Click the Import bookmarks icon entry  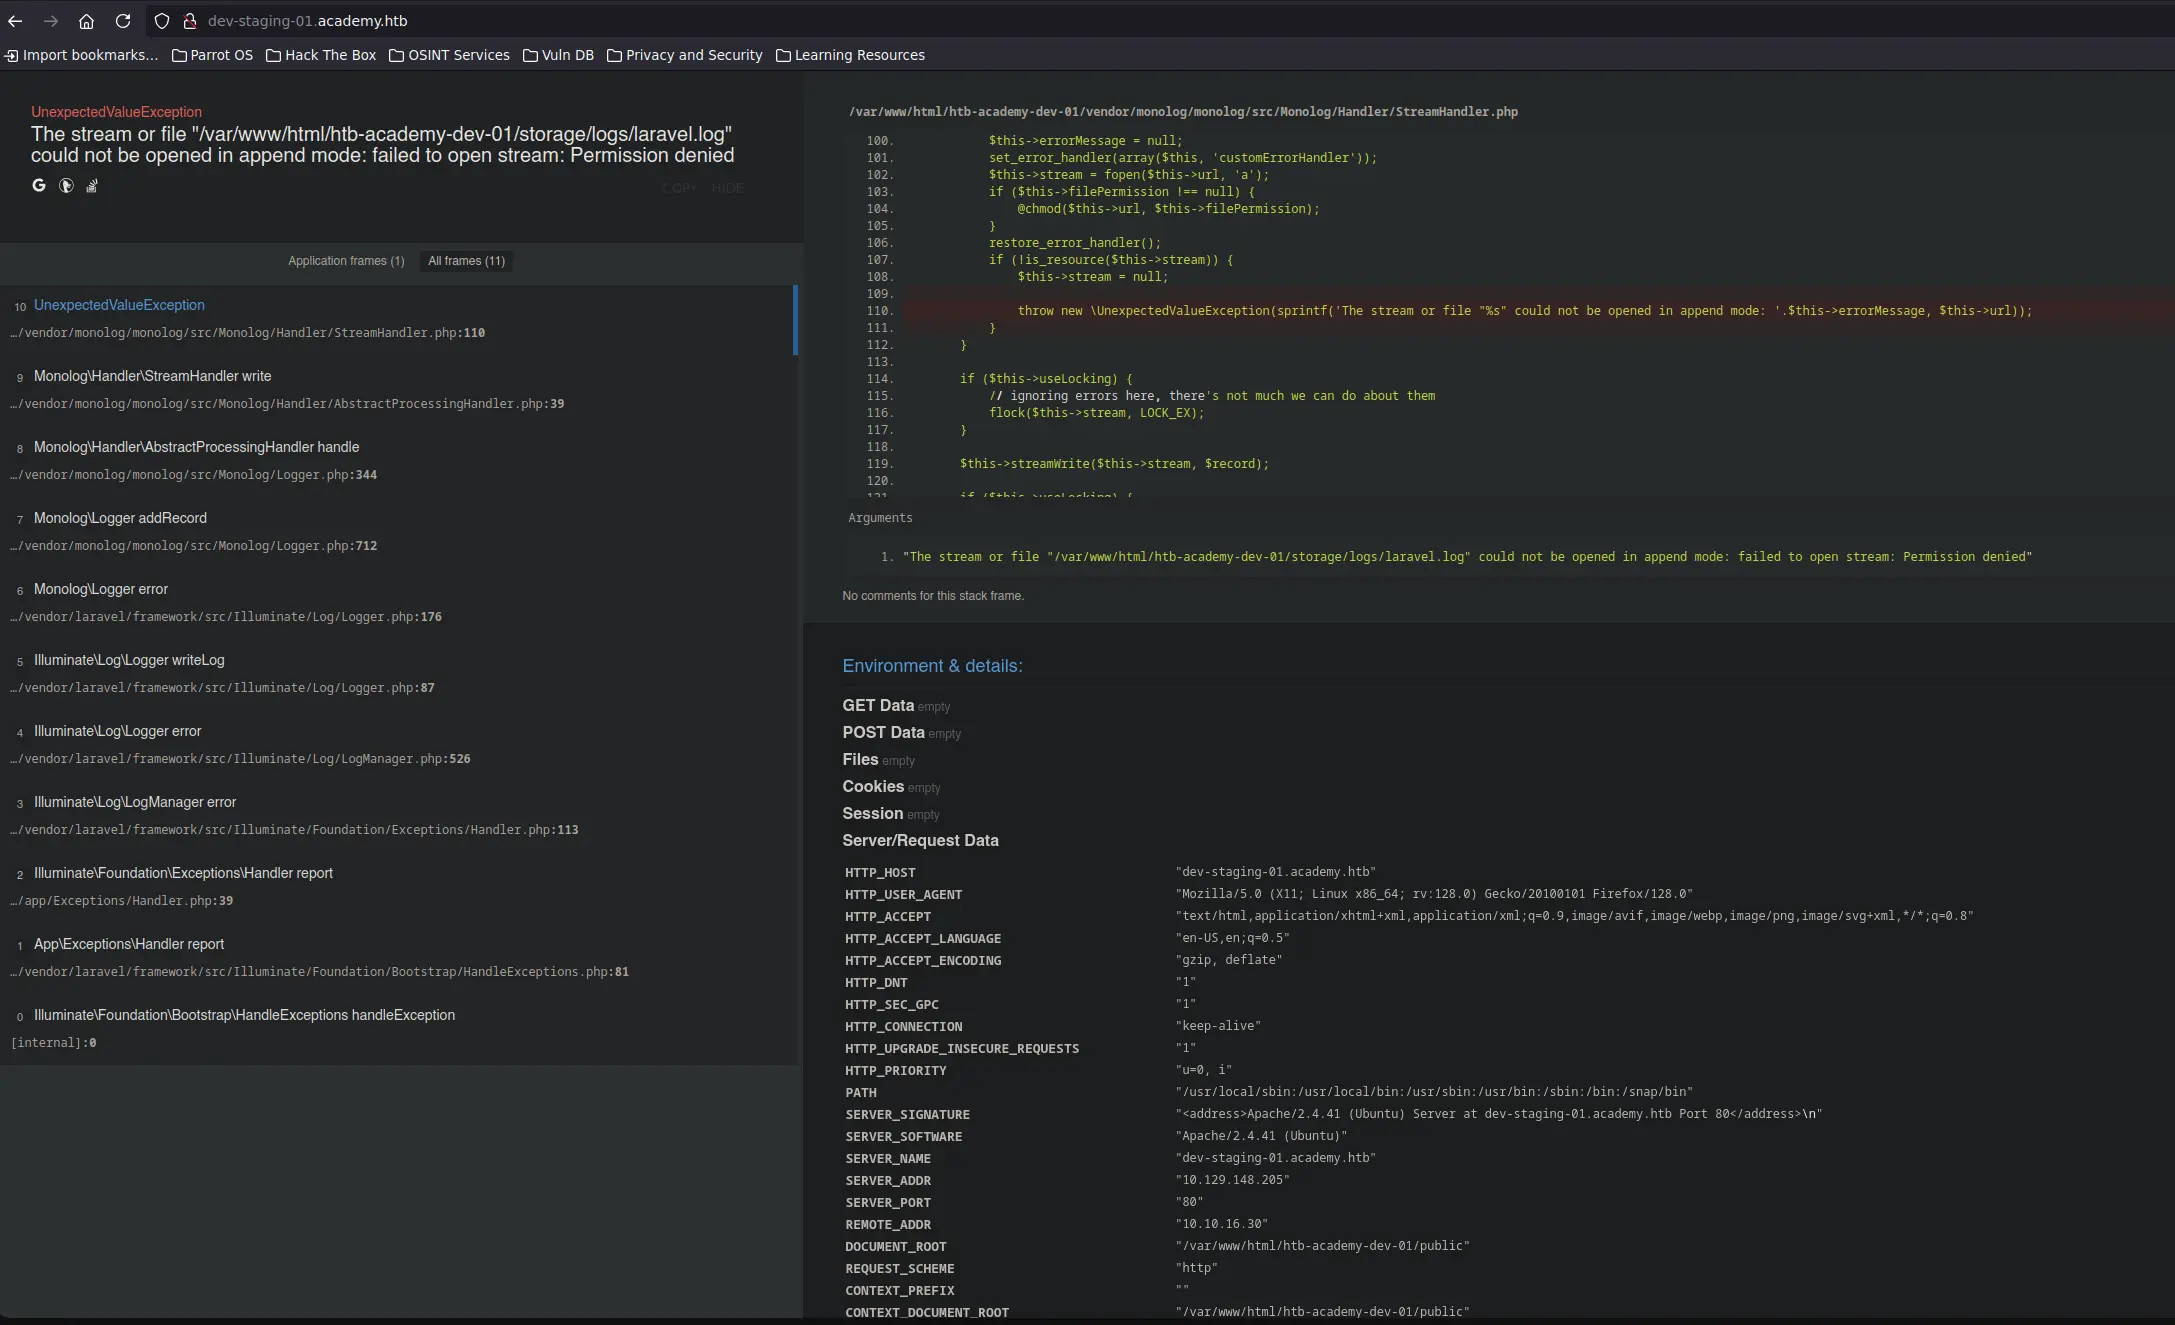point(81,55)
